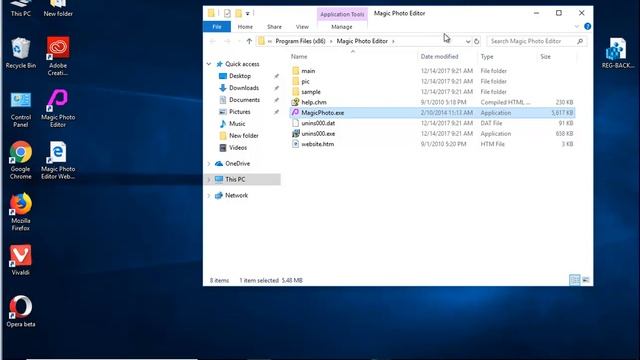
Task: Launch Magic Photo Editor desktop shortcut
Action: 58,108
